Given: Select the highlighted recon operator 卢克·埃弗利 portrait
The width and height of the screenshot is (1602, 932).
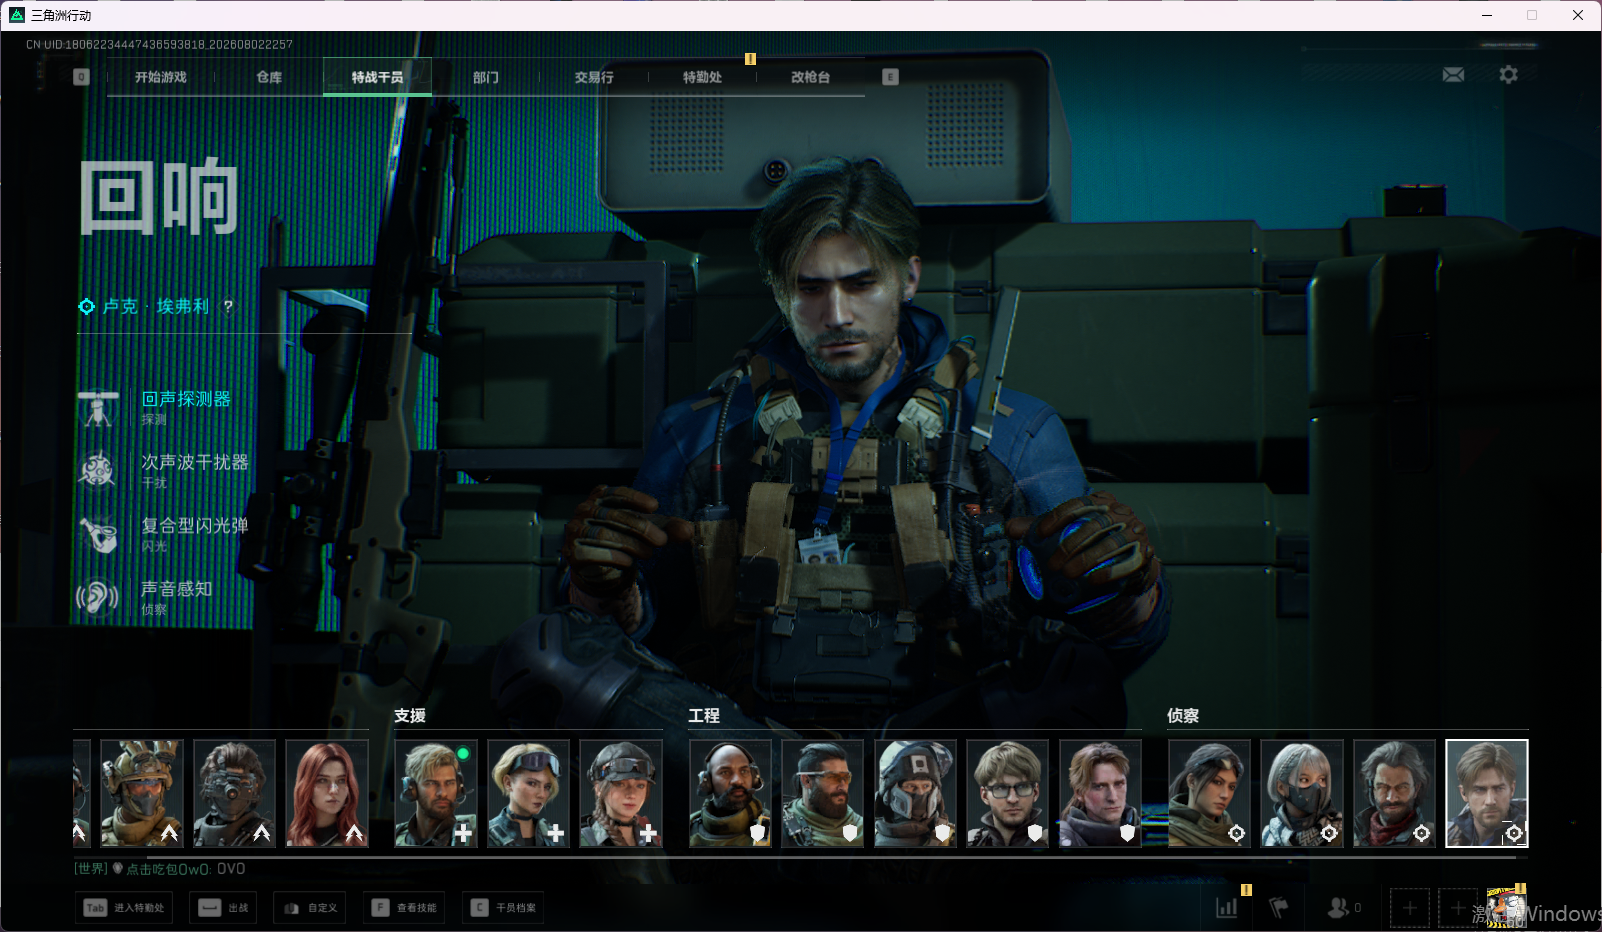Looking at the screenshot, I should click(x=1487, y=794).
